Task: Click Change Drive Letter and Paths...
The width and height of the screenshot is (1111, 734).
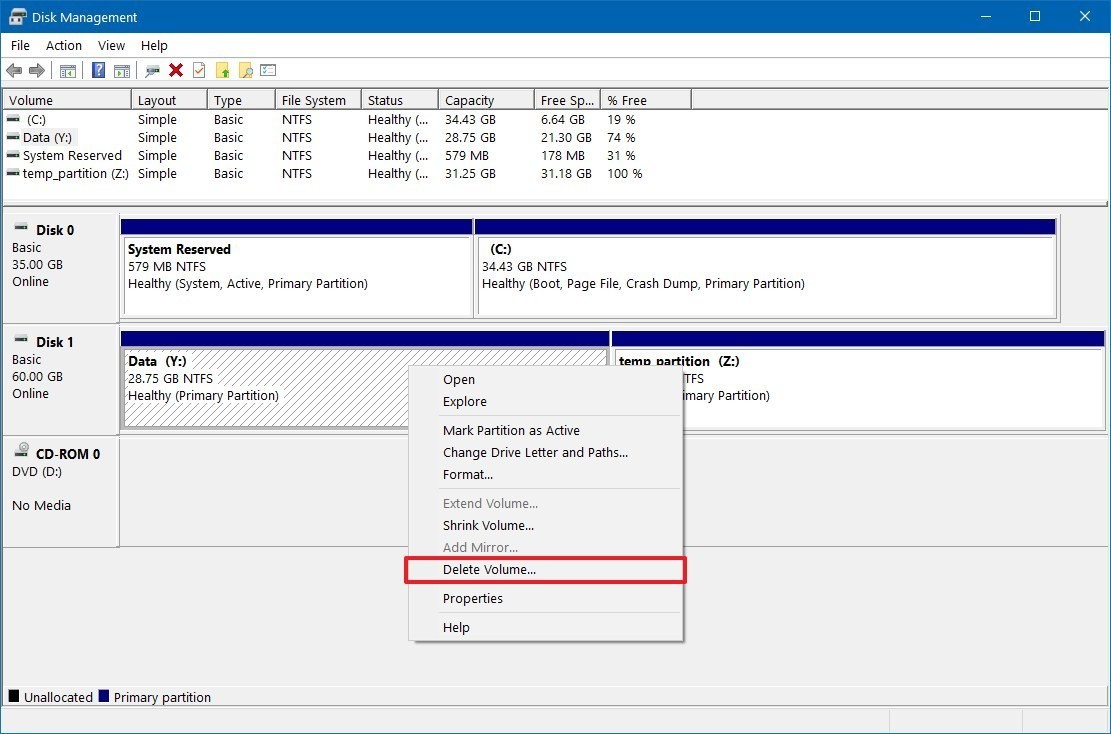Action: click(x=535, y=453)
